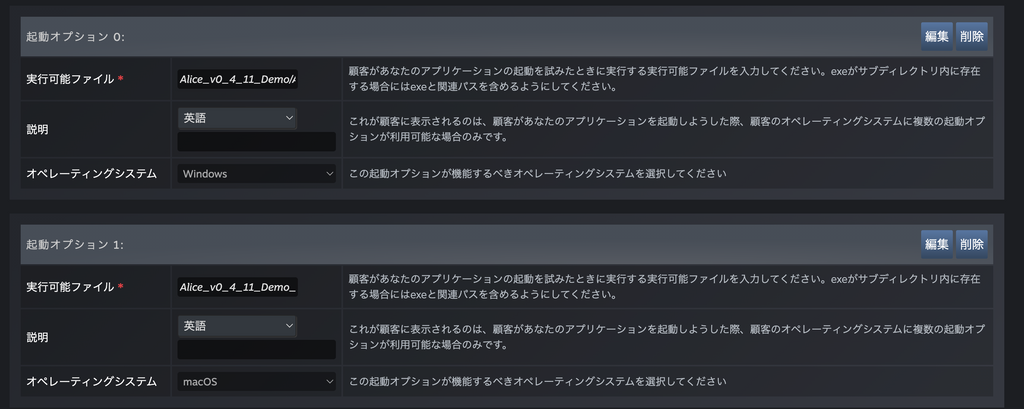Click the 説明 label in option 0
Screen dimensions: 1024x409
37,129
